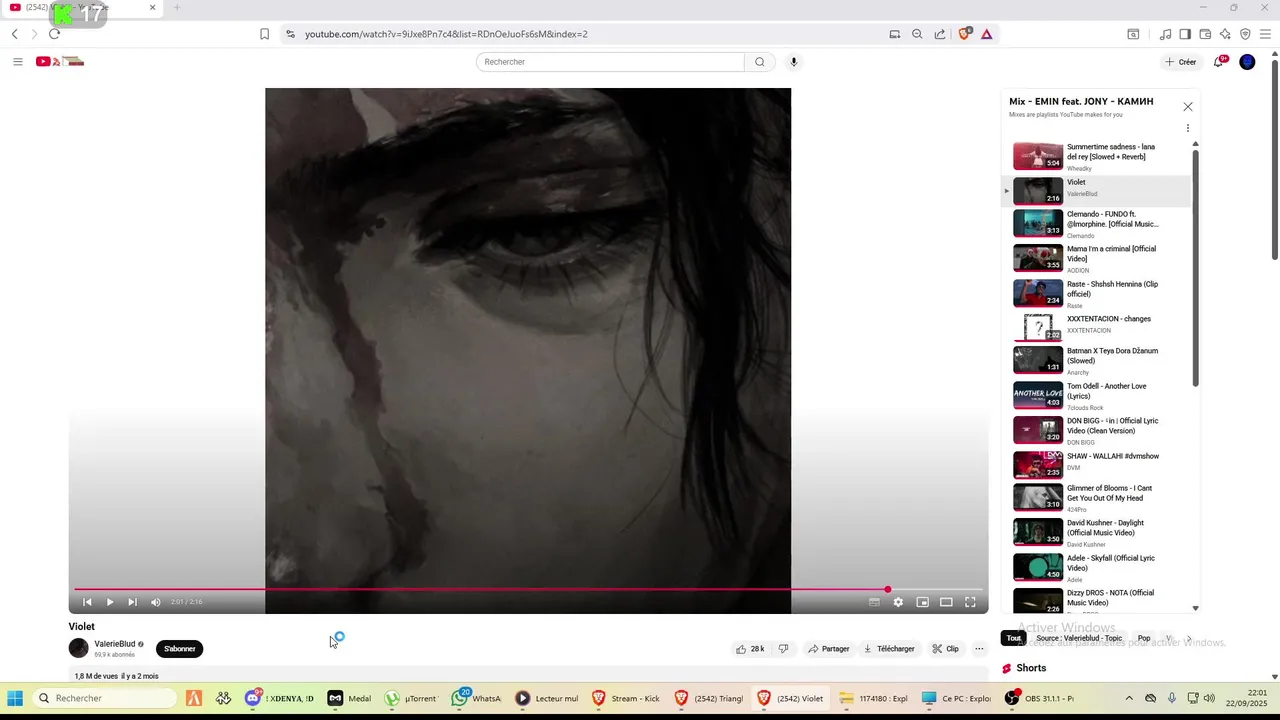1280x720 pixels.
Task: Share this page from address bar
Action: [940, 34]
